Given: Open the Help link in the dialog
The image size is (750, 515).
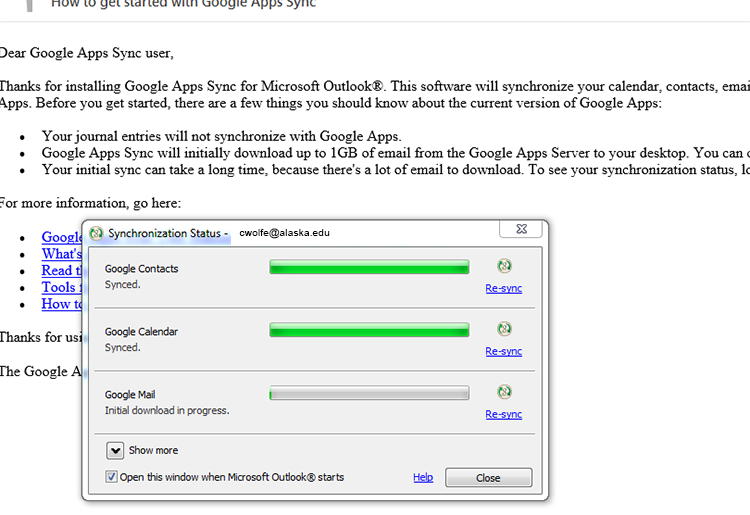Looking at the screenshot, I should click(x=423, y=478).
